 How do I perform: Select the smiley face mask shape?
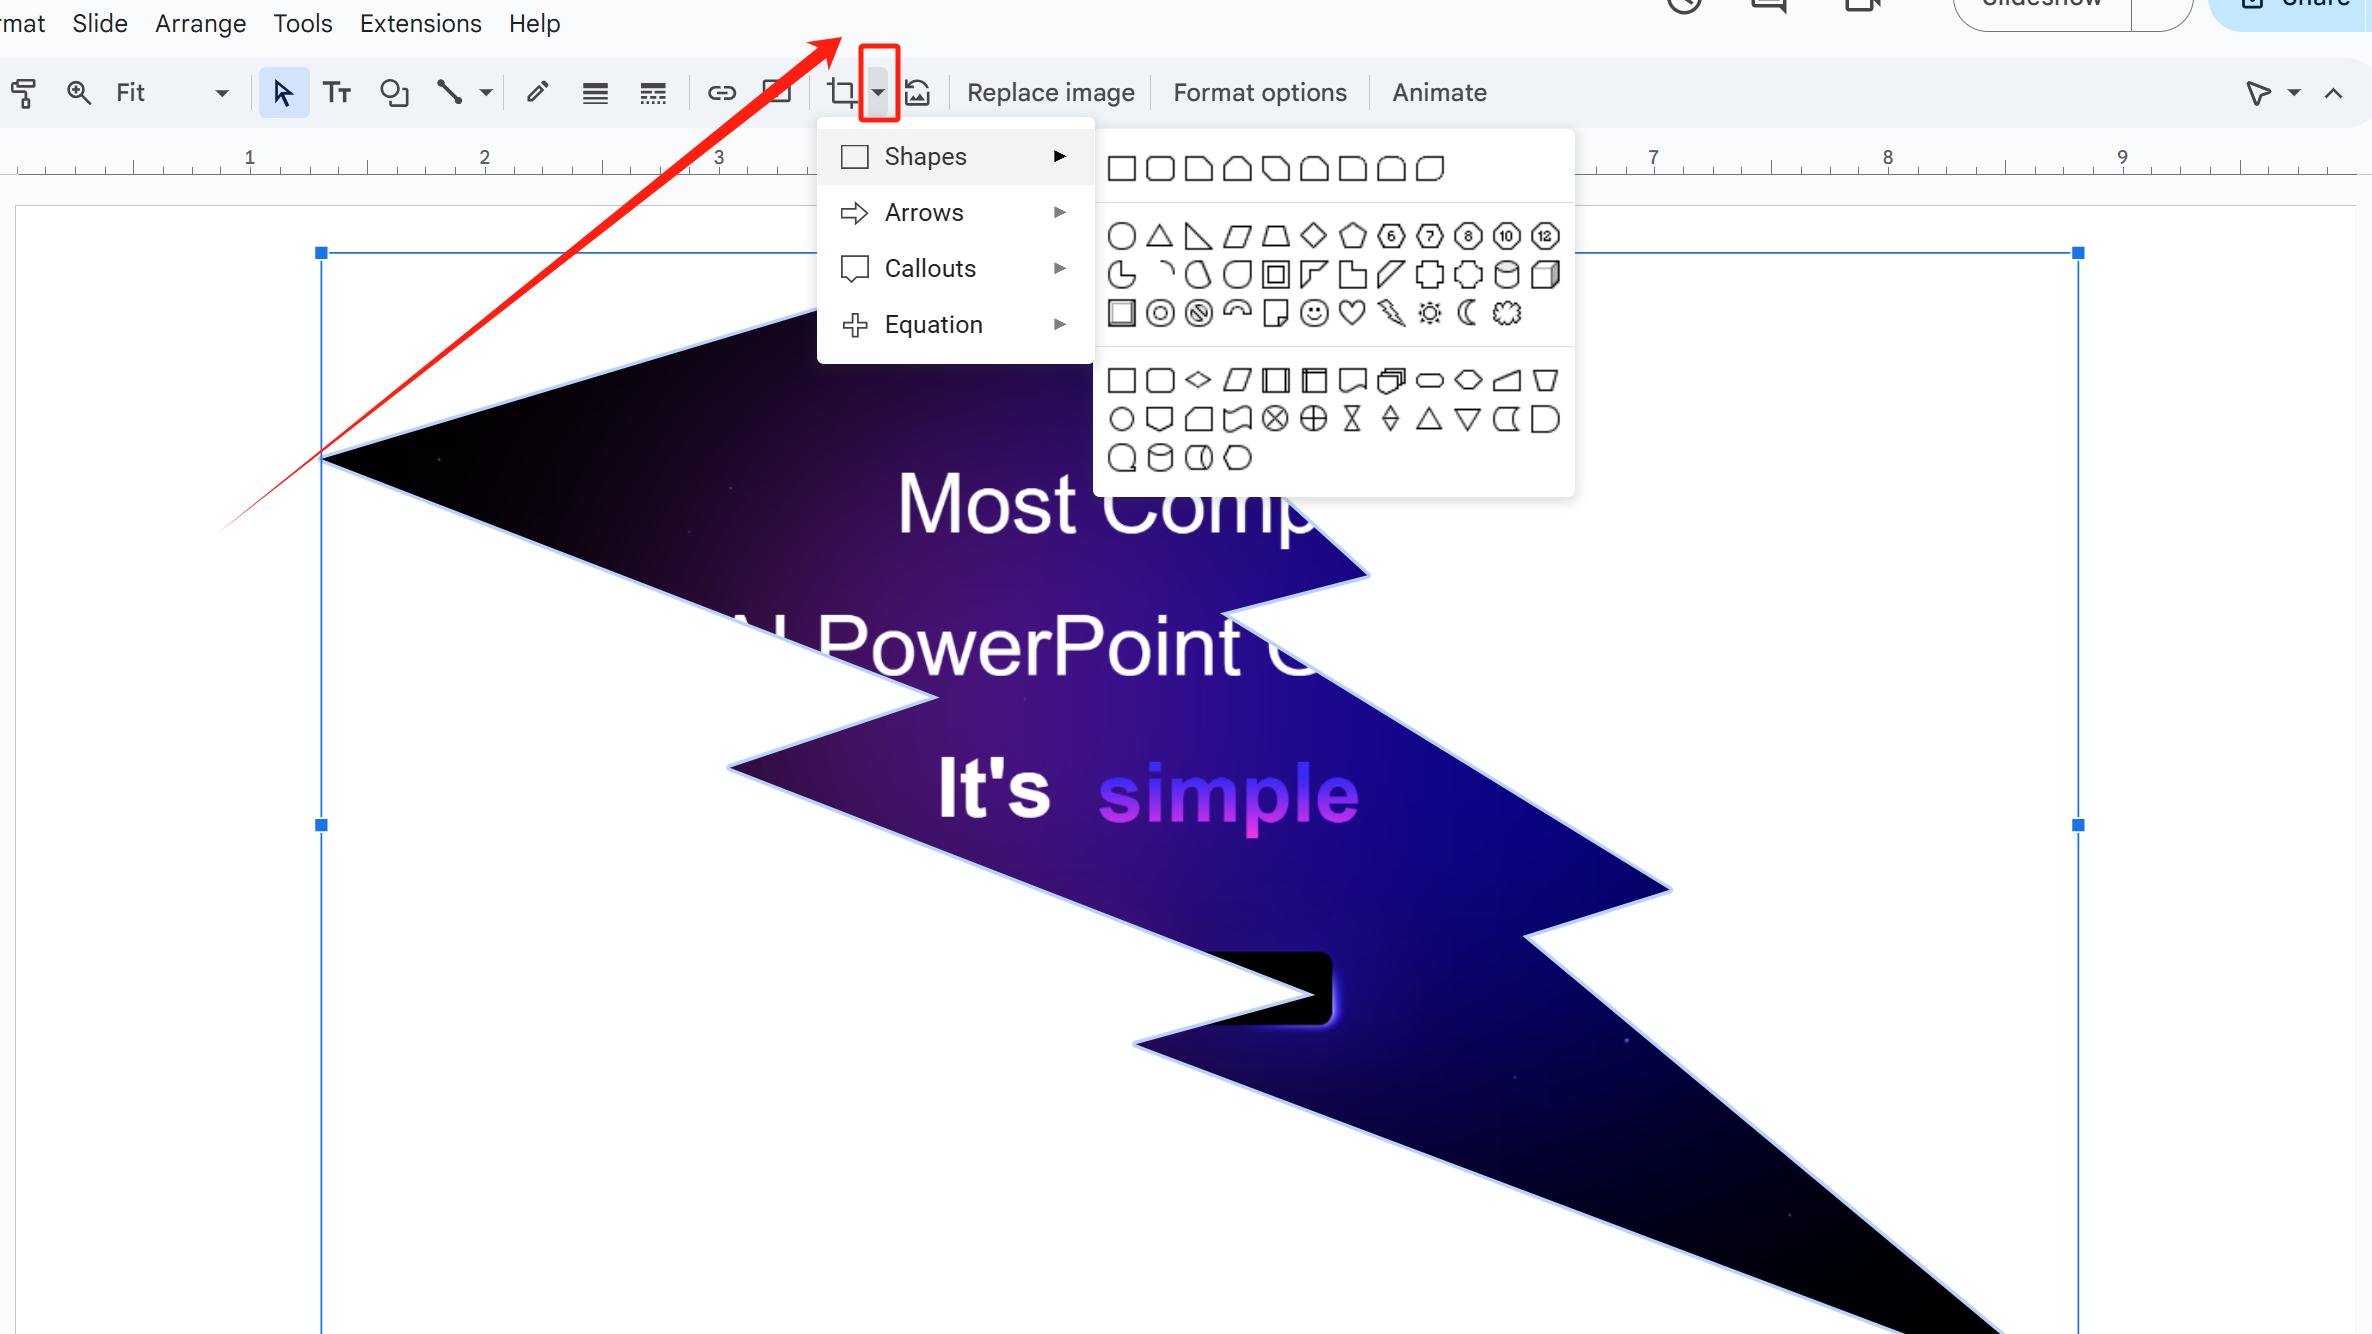tap(1314, 313)
